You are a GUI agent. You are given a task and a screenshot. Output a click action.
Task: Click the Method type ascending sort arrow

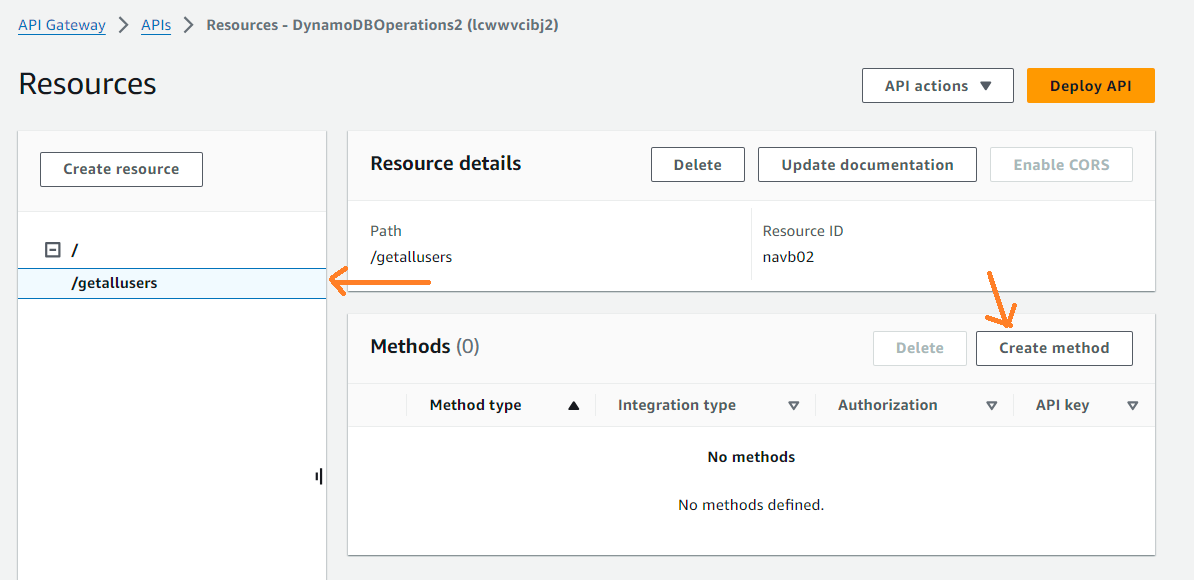(x=573, y=406)
